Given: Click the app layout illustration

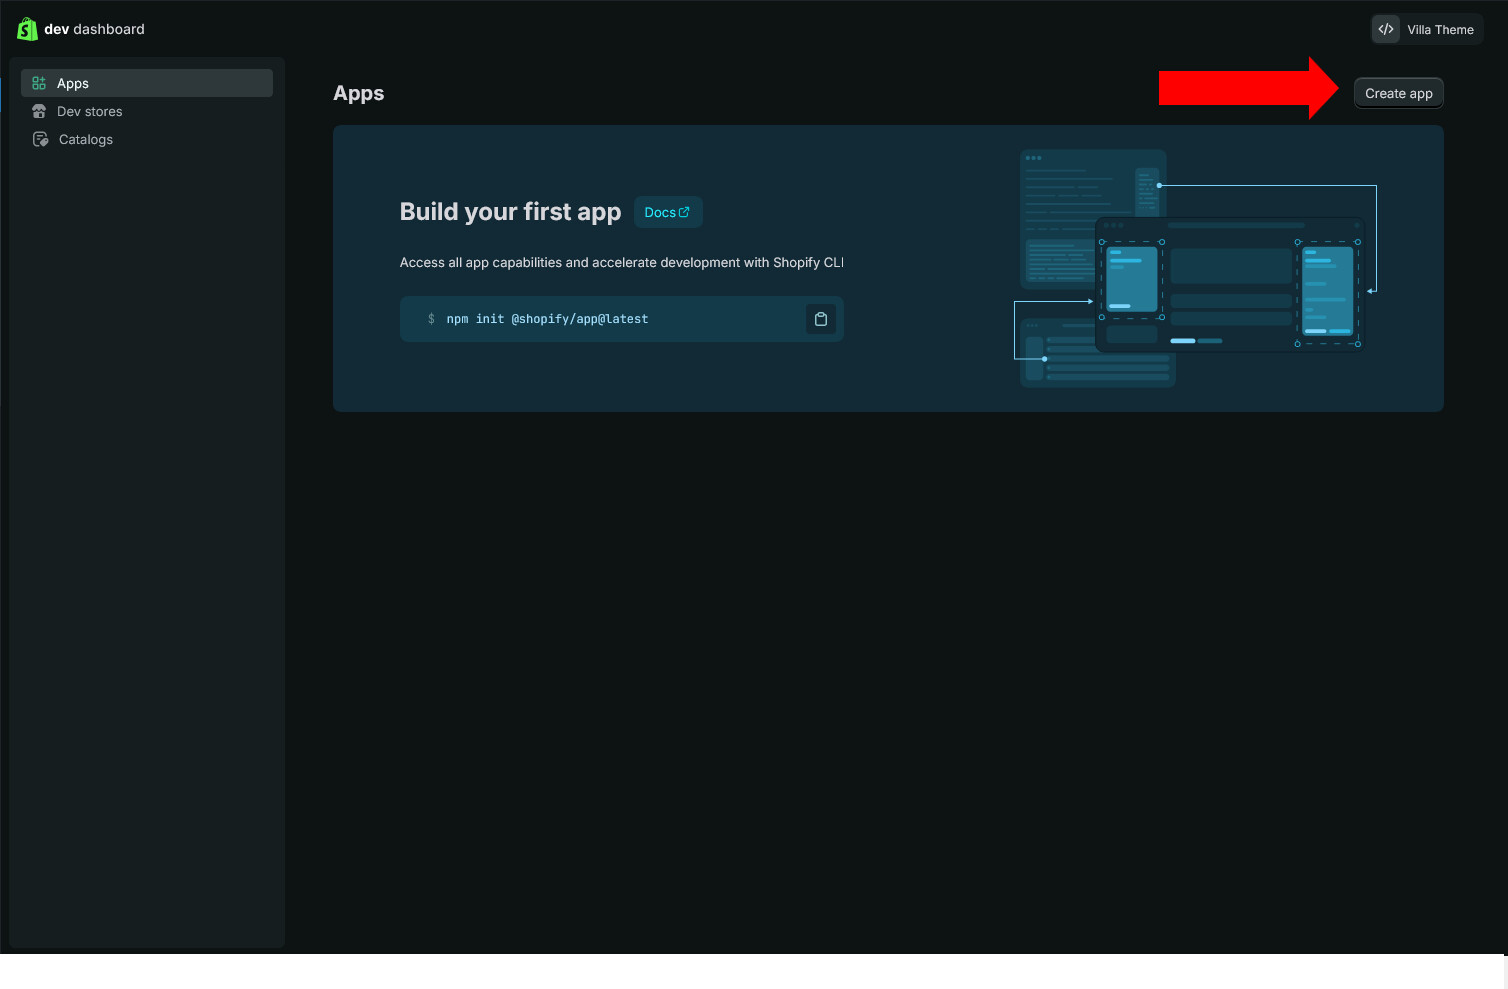Looking at the screenshot, I should coord(1195,268).
